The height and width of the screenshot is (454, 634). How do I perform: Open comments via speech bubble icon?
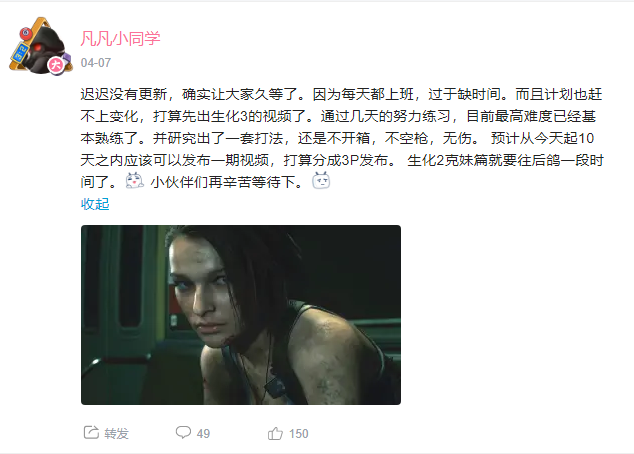coord(183,433)
